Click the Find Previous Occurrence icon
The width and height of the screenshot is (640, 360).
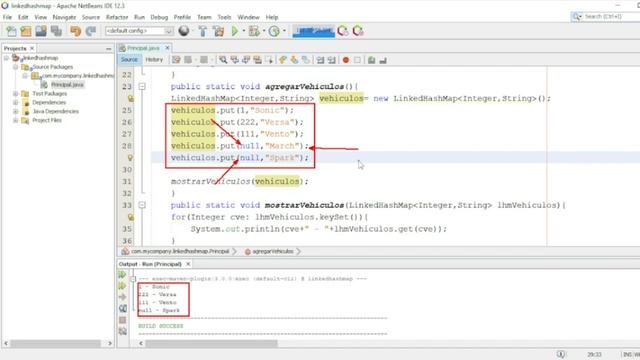coord(234,60)
